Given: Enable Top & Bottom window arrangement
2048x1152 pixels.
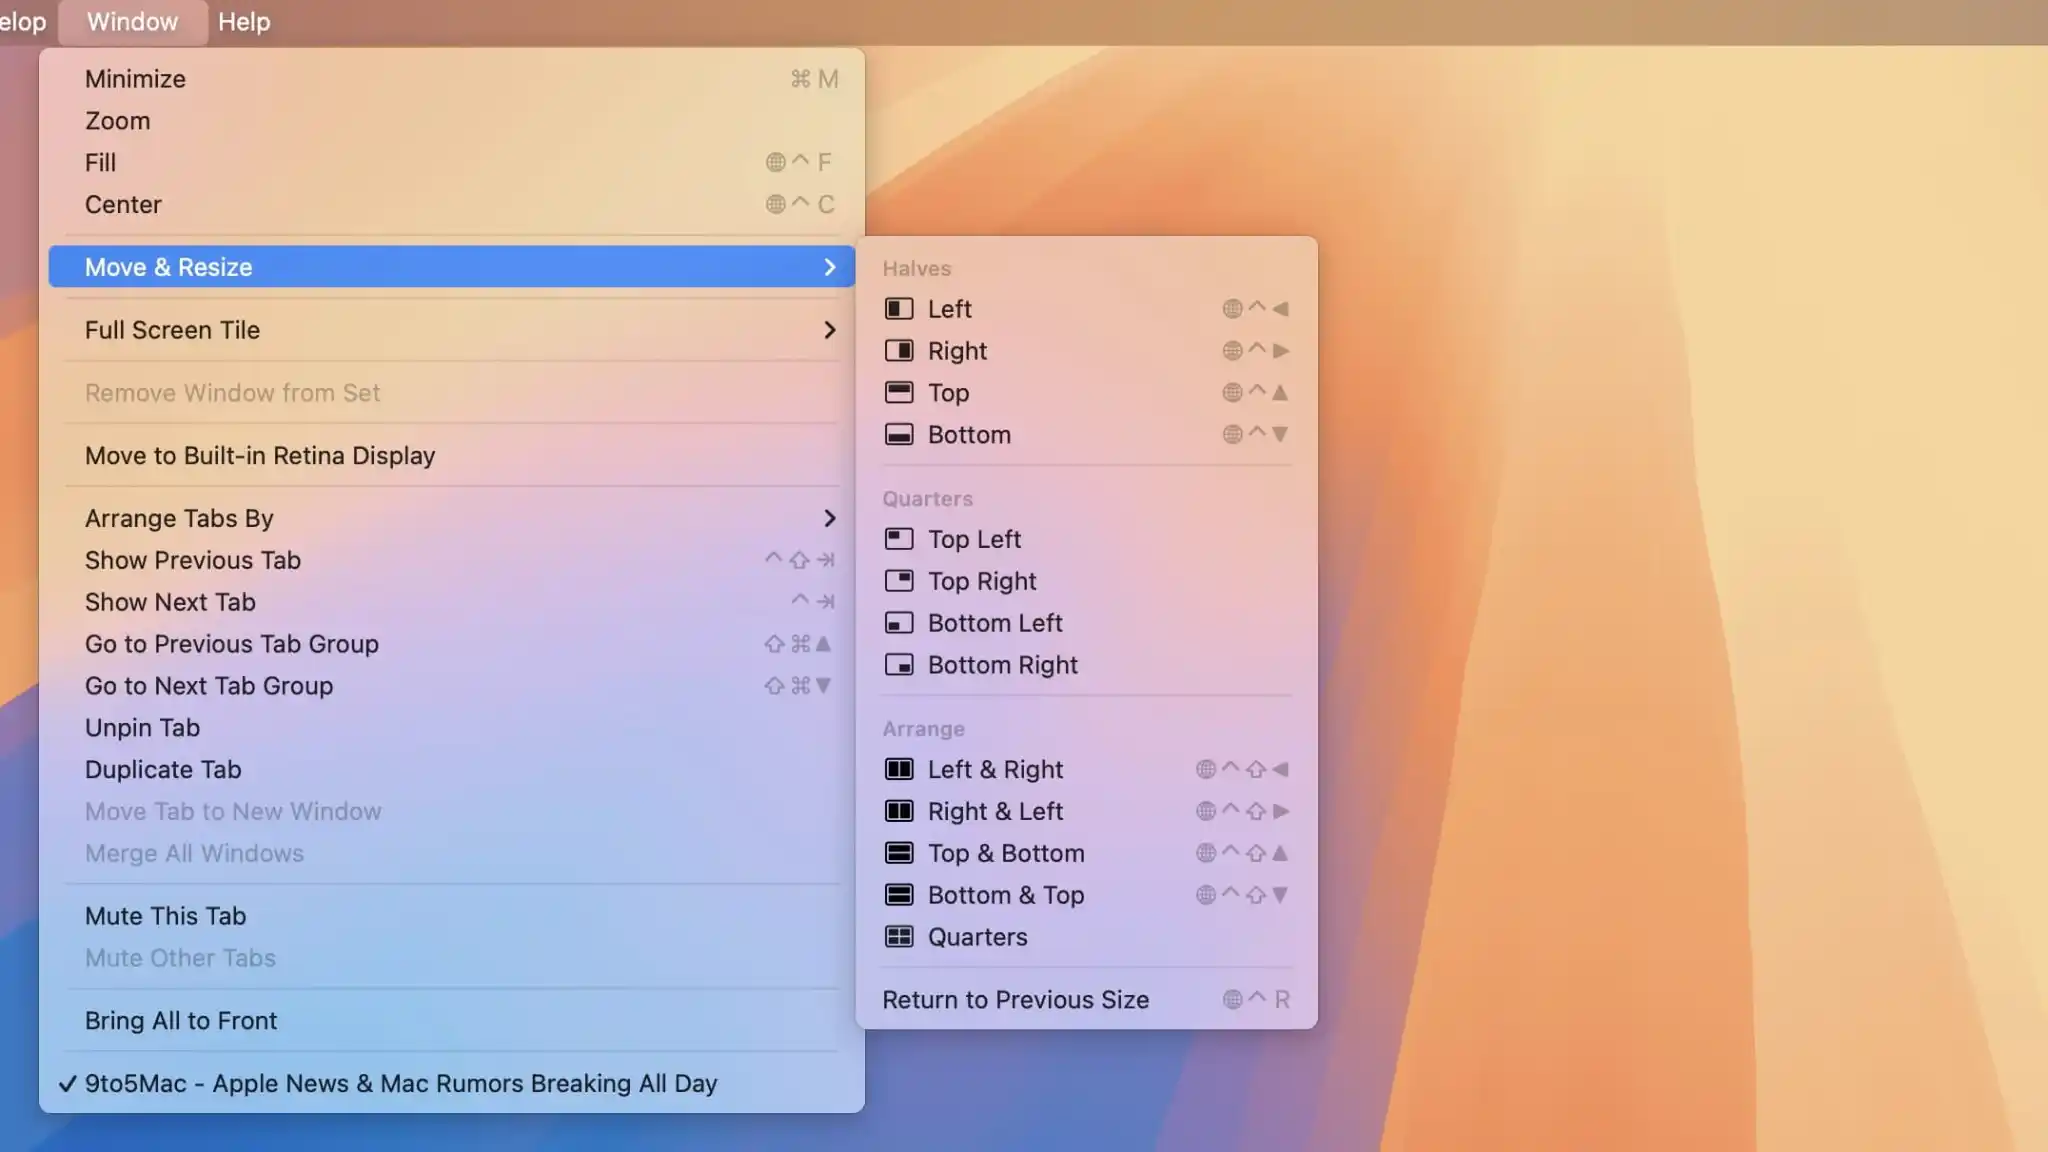Looking at the screenshot, I should [x=1004, y=852].
